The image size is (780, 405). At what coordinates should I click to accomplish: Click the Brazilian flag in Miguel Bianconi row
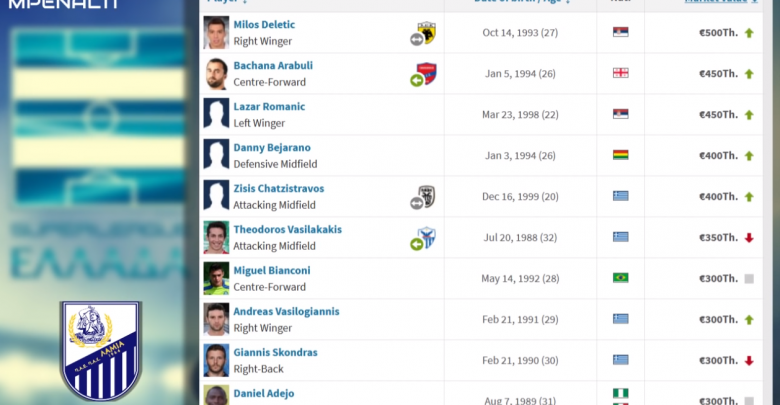tap(620, 278)
